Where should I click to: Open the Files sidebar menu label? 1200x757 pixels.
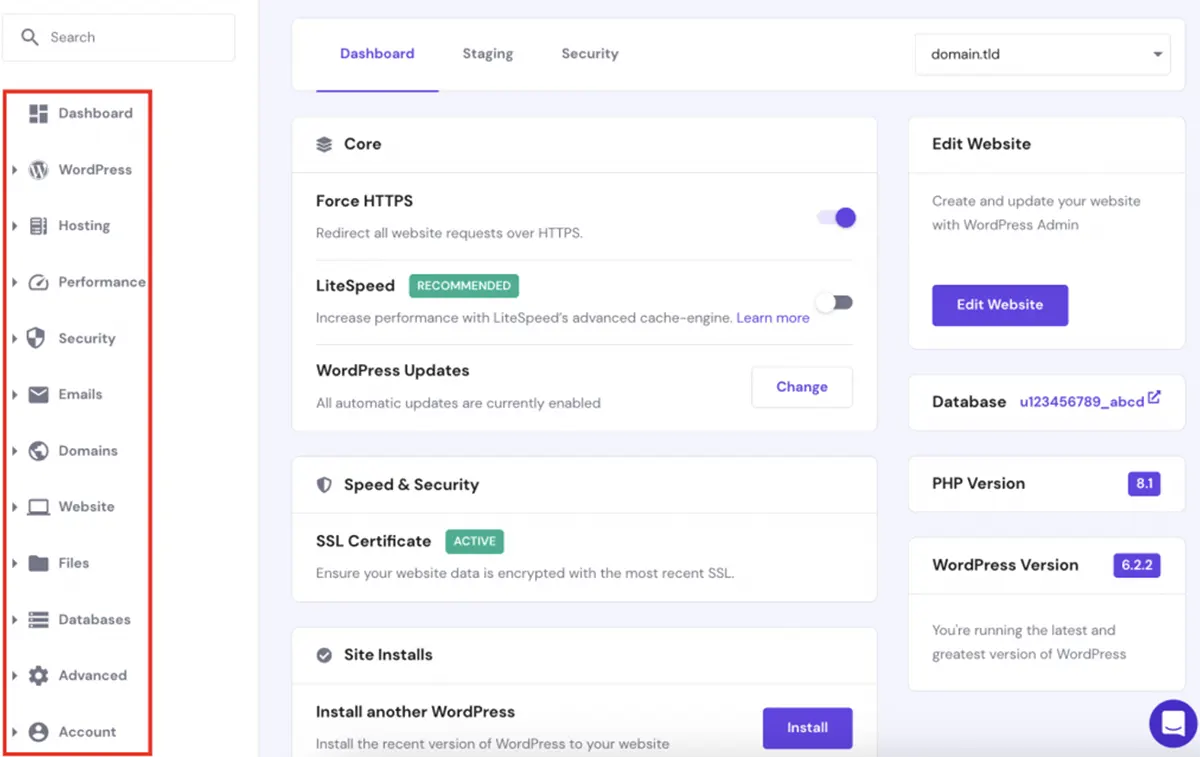74,564
